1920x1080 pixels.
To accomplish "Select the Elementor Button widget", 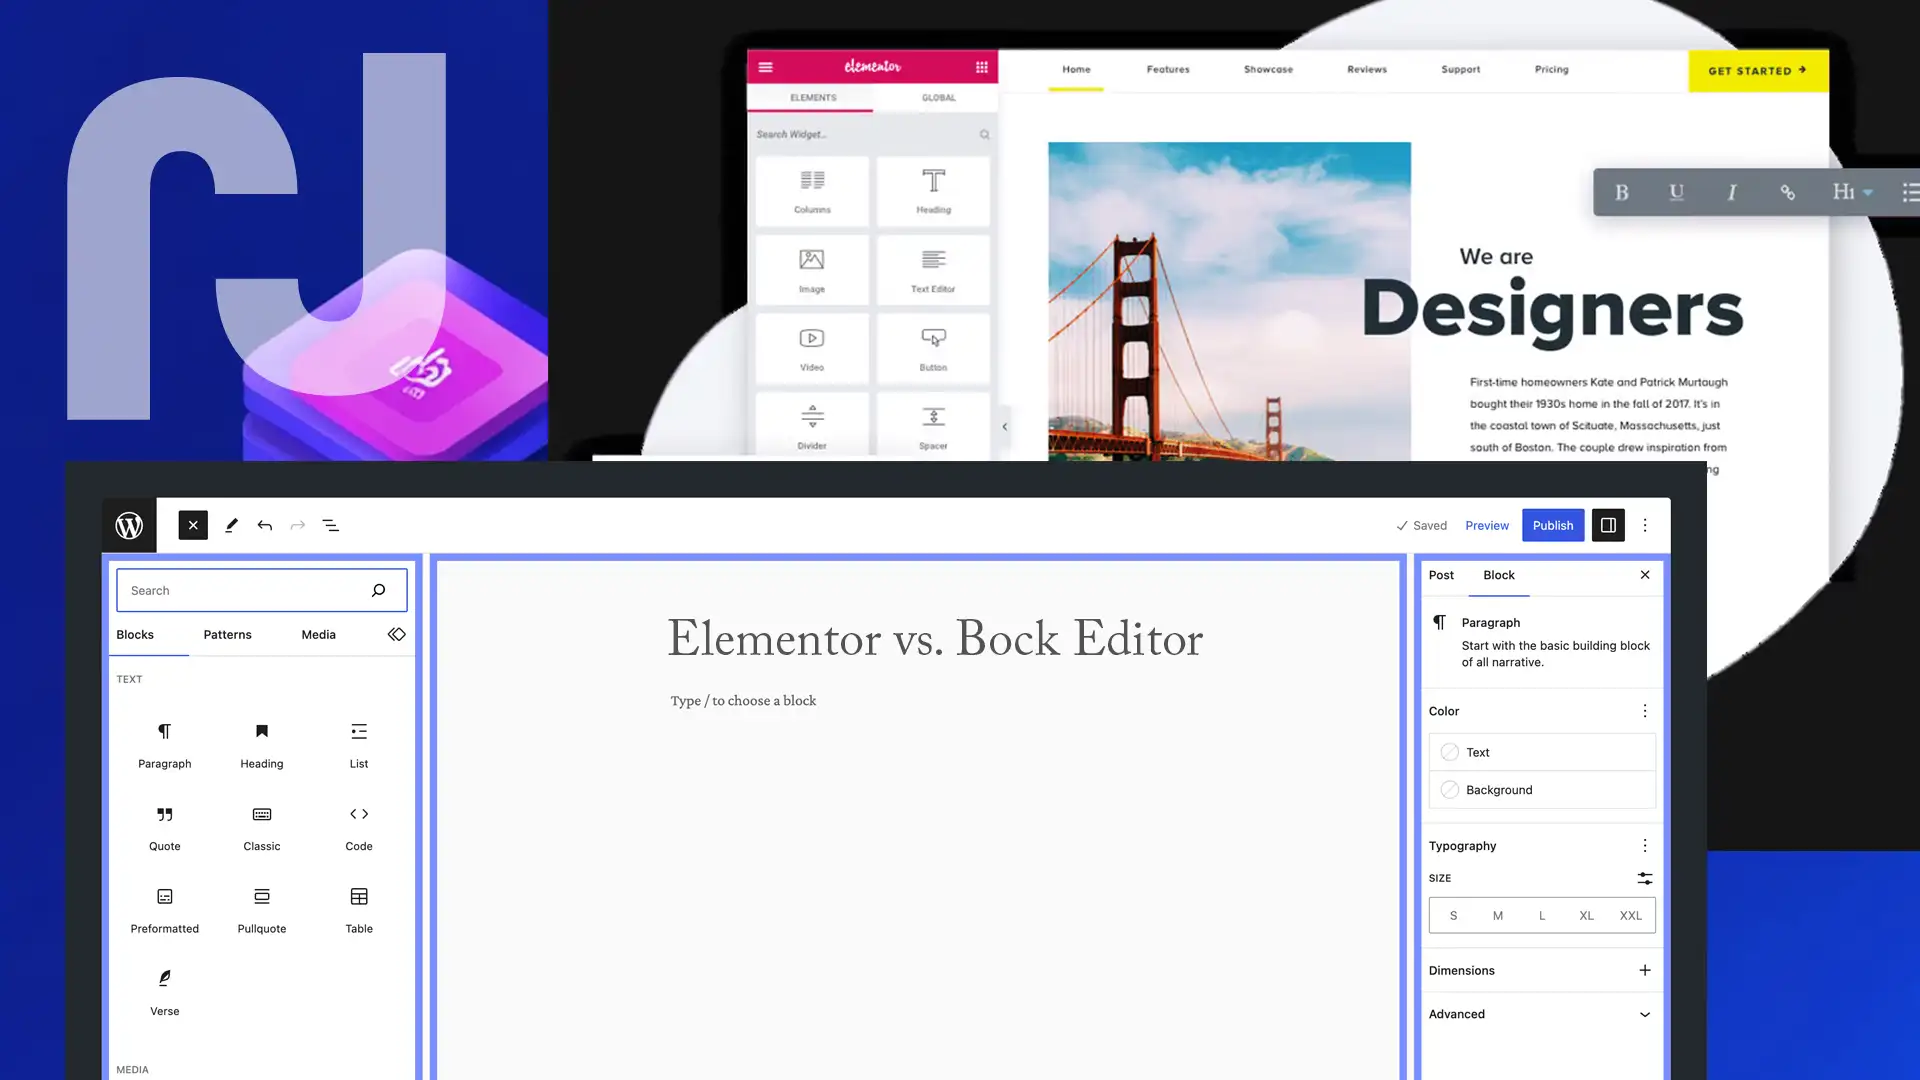I will (x=933, y=348).
